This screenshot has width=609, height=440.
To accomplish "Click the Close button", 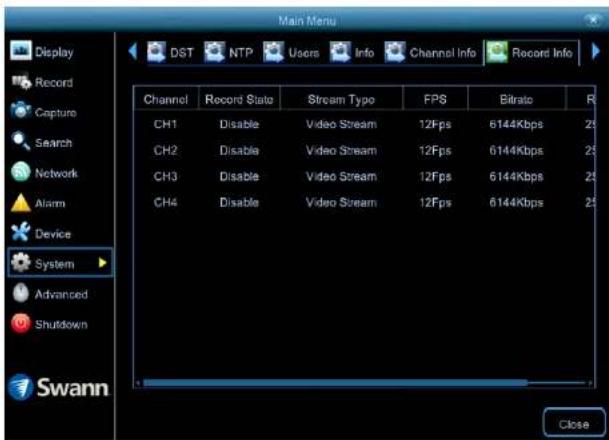I will pos(574,424).
